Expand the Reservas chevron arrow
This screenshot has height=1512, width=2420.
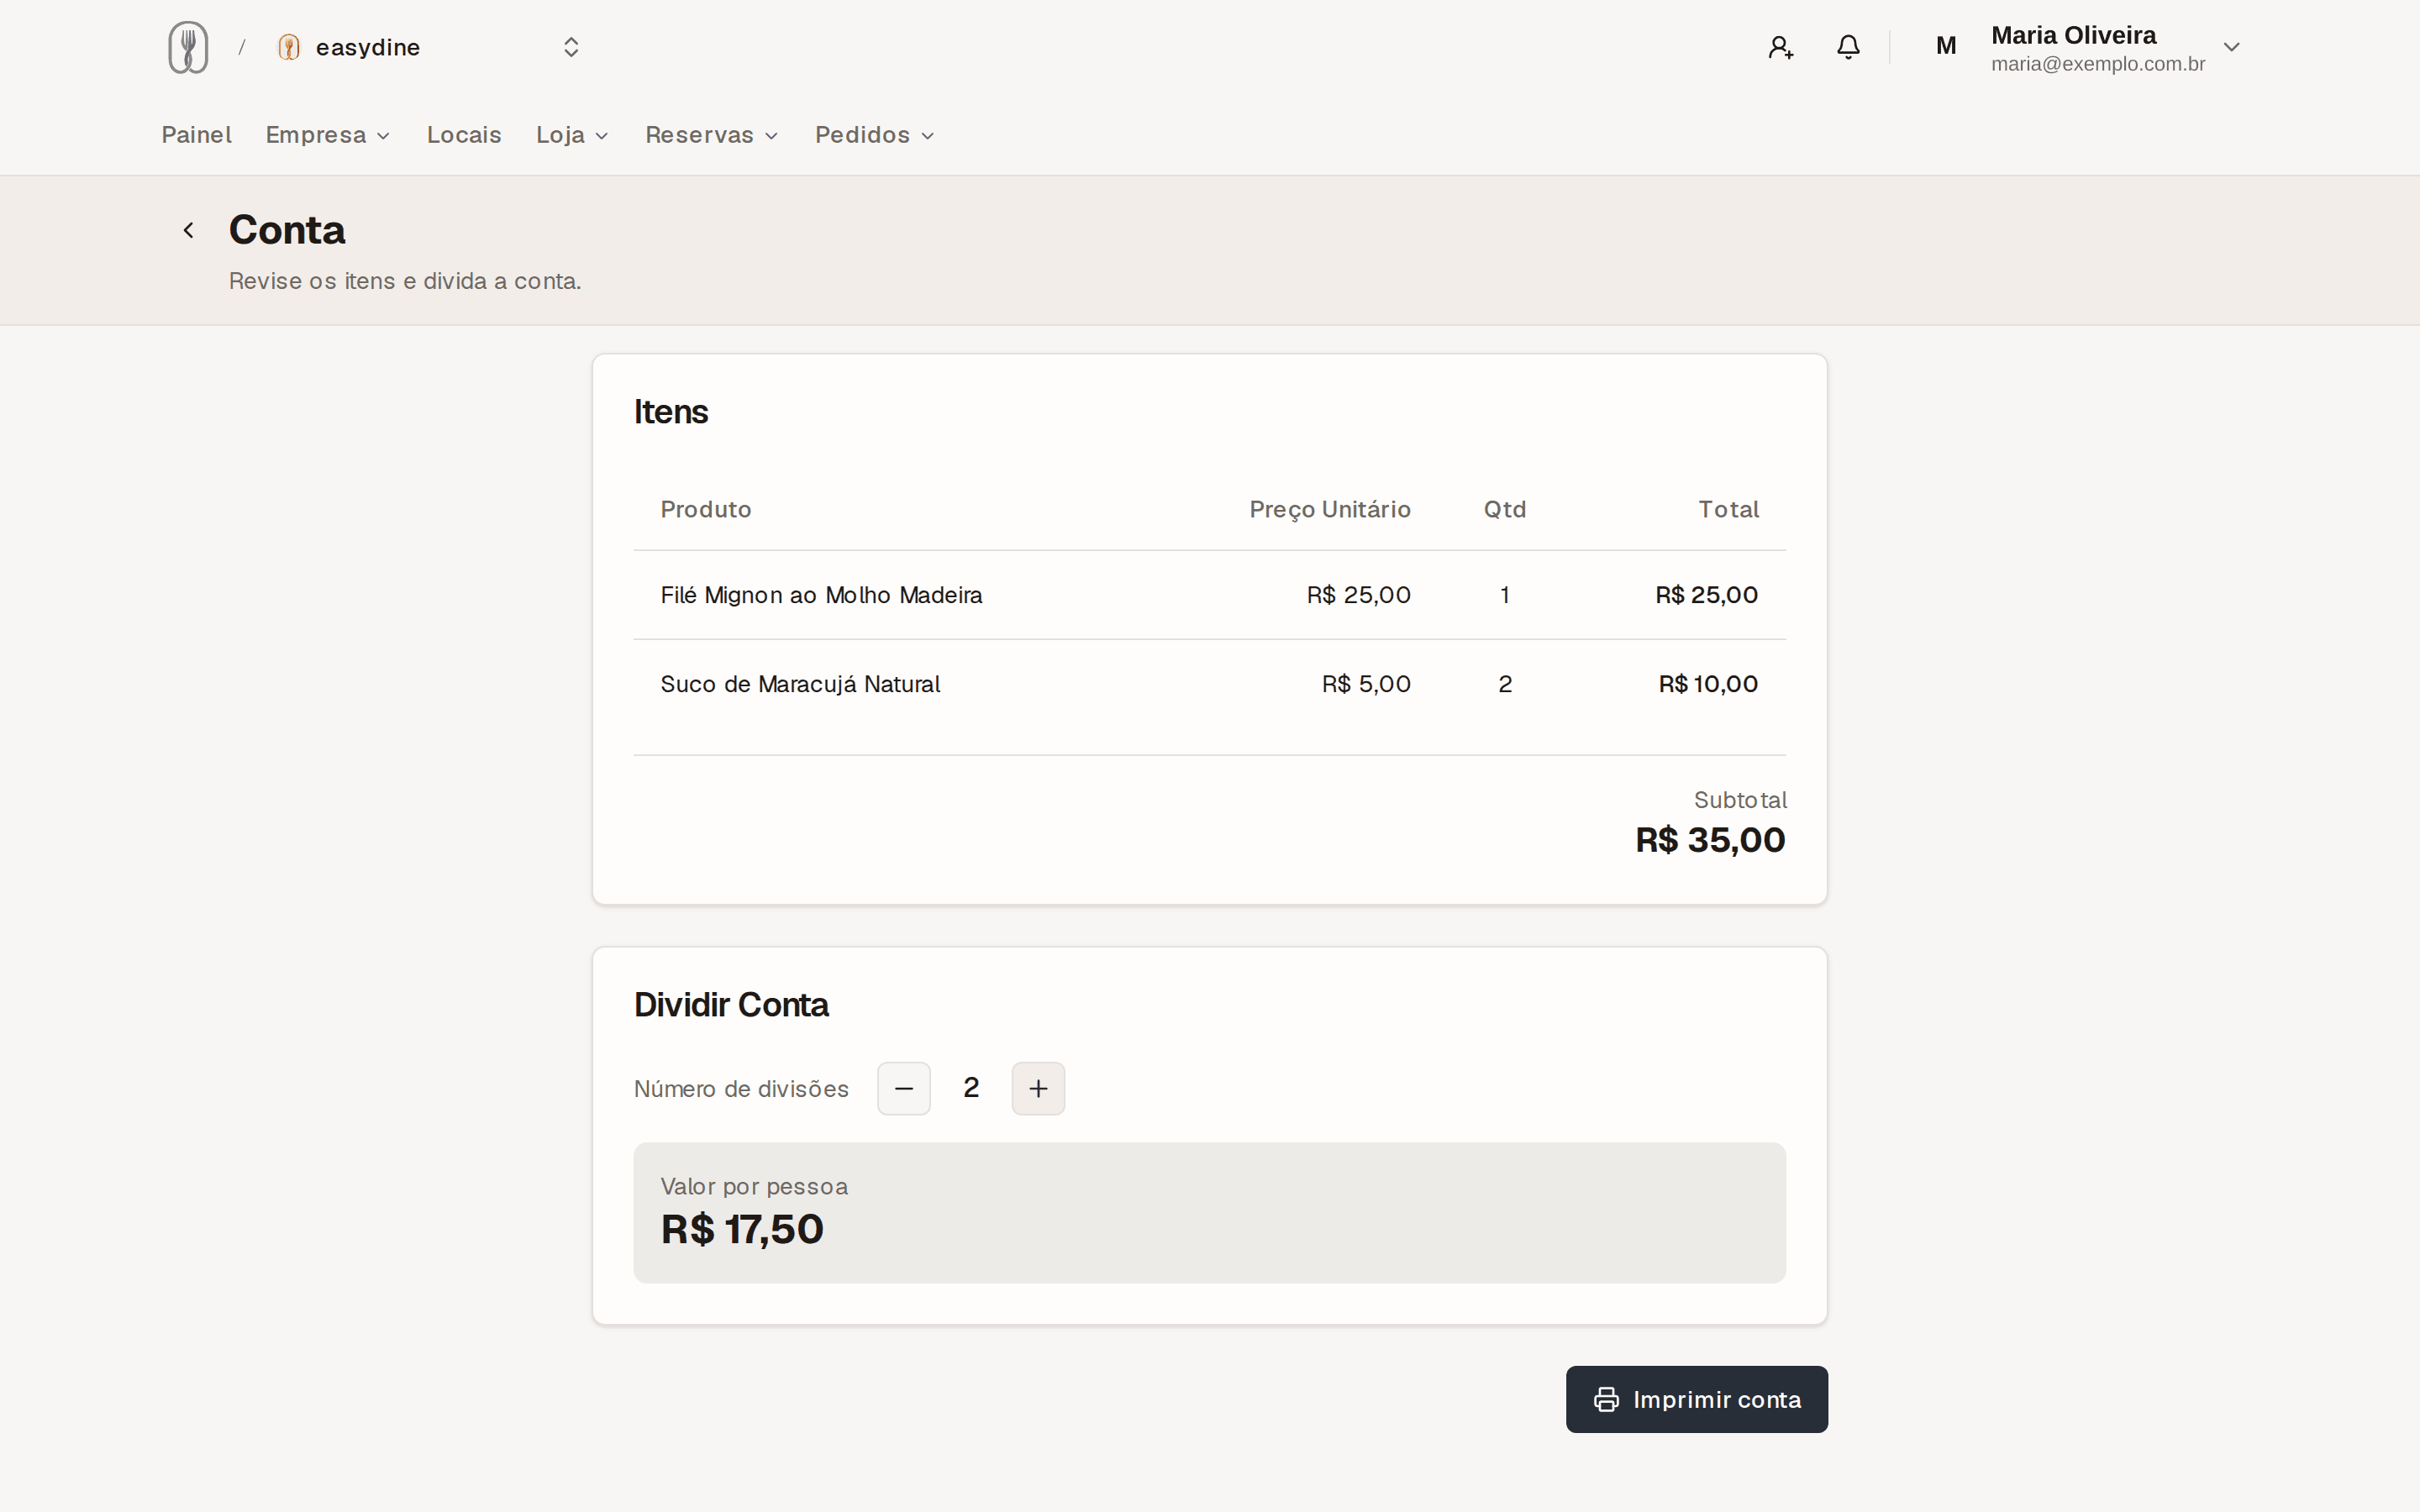[771, 136]
